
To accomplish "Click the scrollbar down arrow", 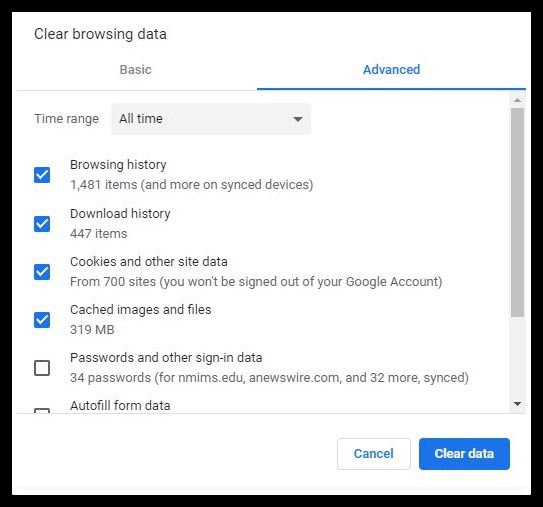I will click(x=517, y=404).
